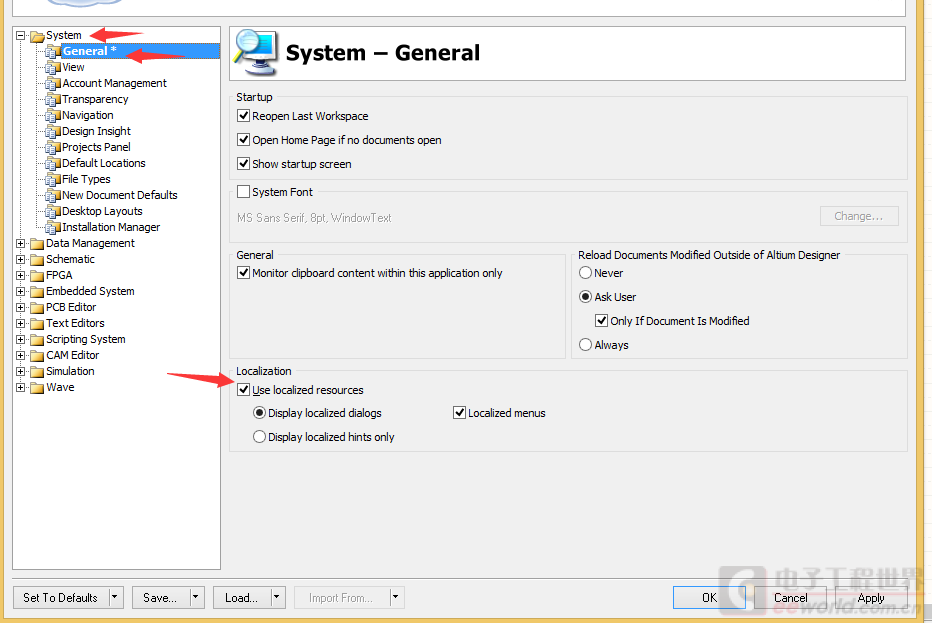Click the Installation Manager page icon

pos(53,228)
